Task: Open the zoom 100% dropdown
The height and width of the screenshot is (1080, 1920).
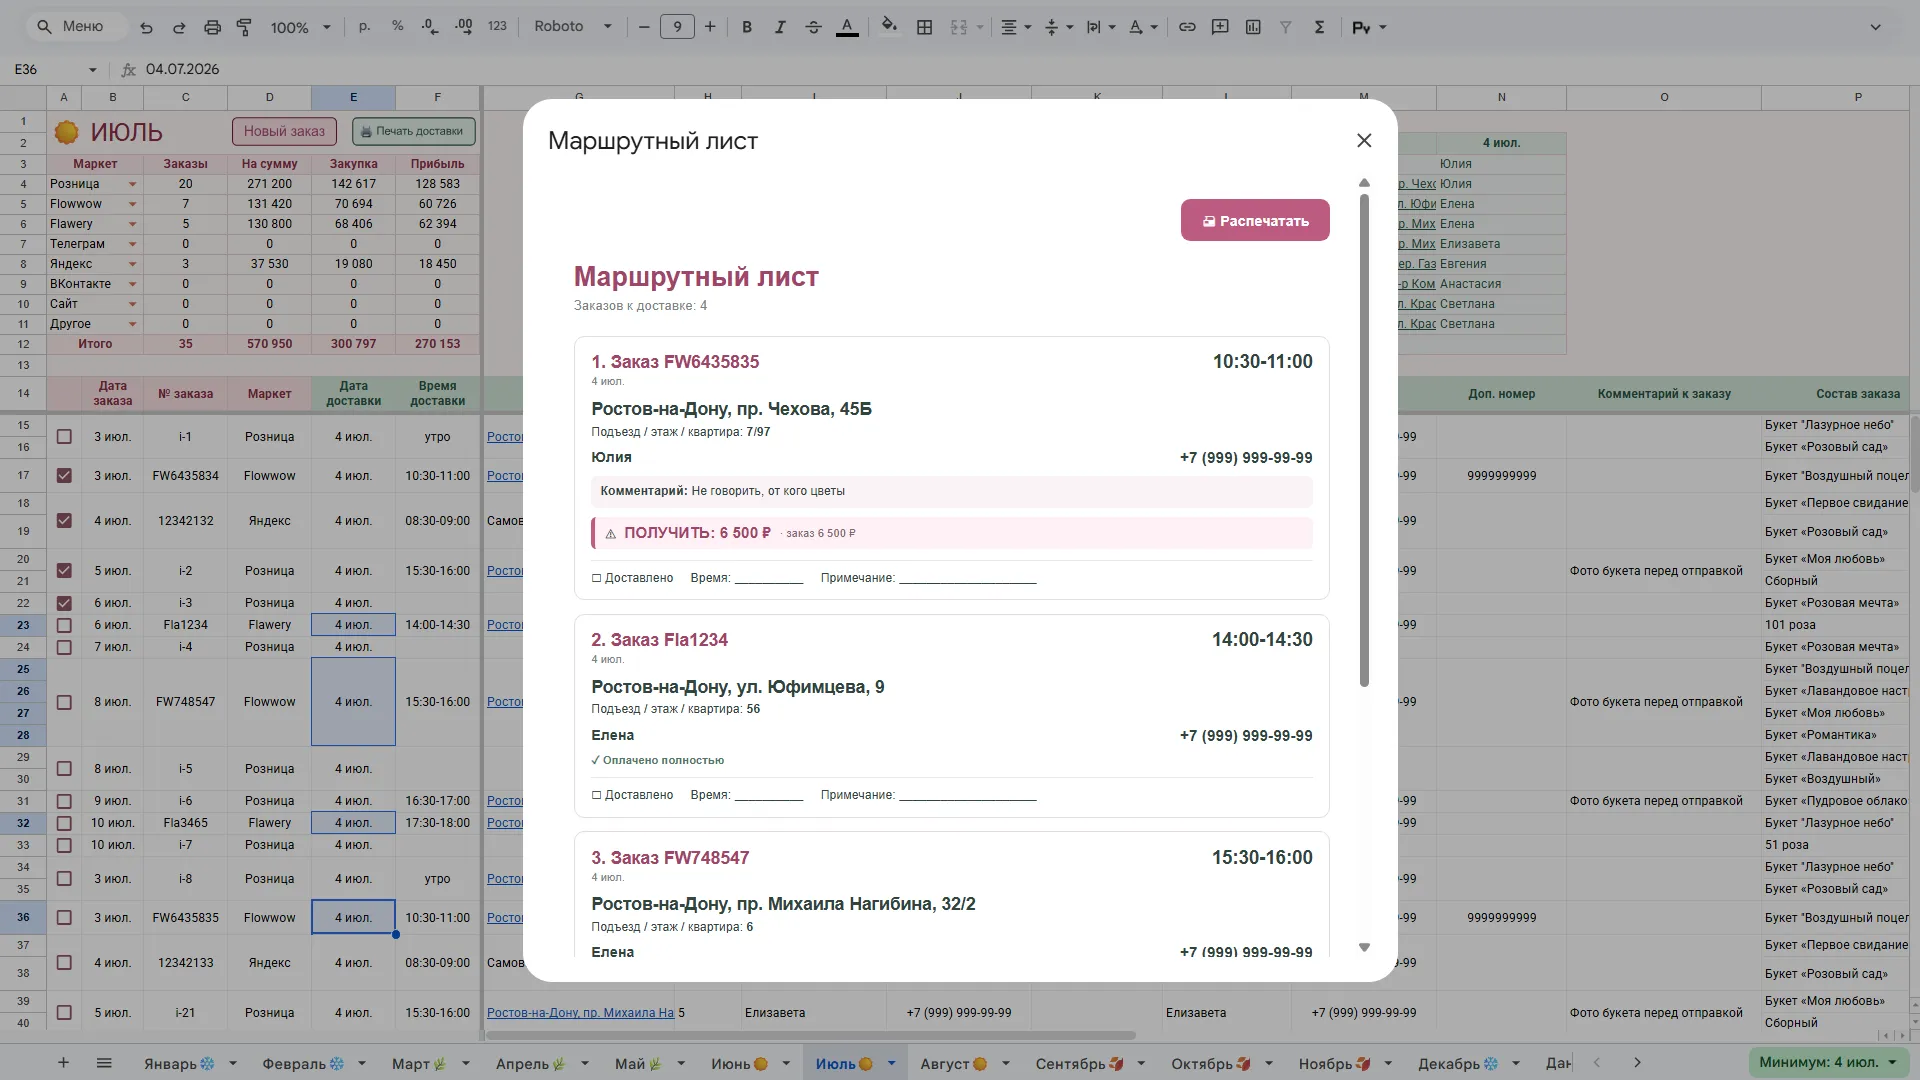Action: 300,27
